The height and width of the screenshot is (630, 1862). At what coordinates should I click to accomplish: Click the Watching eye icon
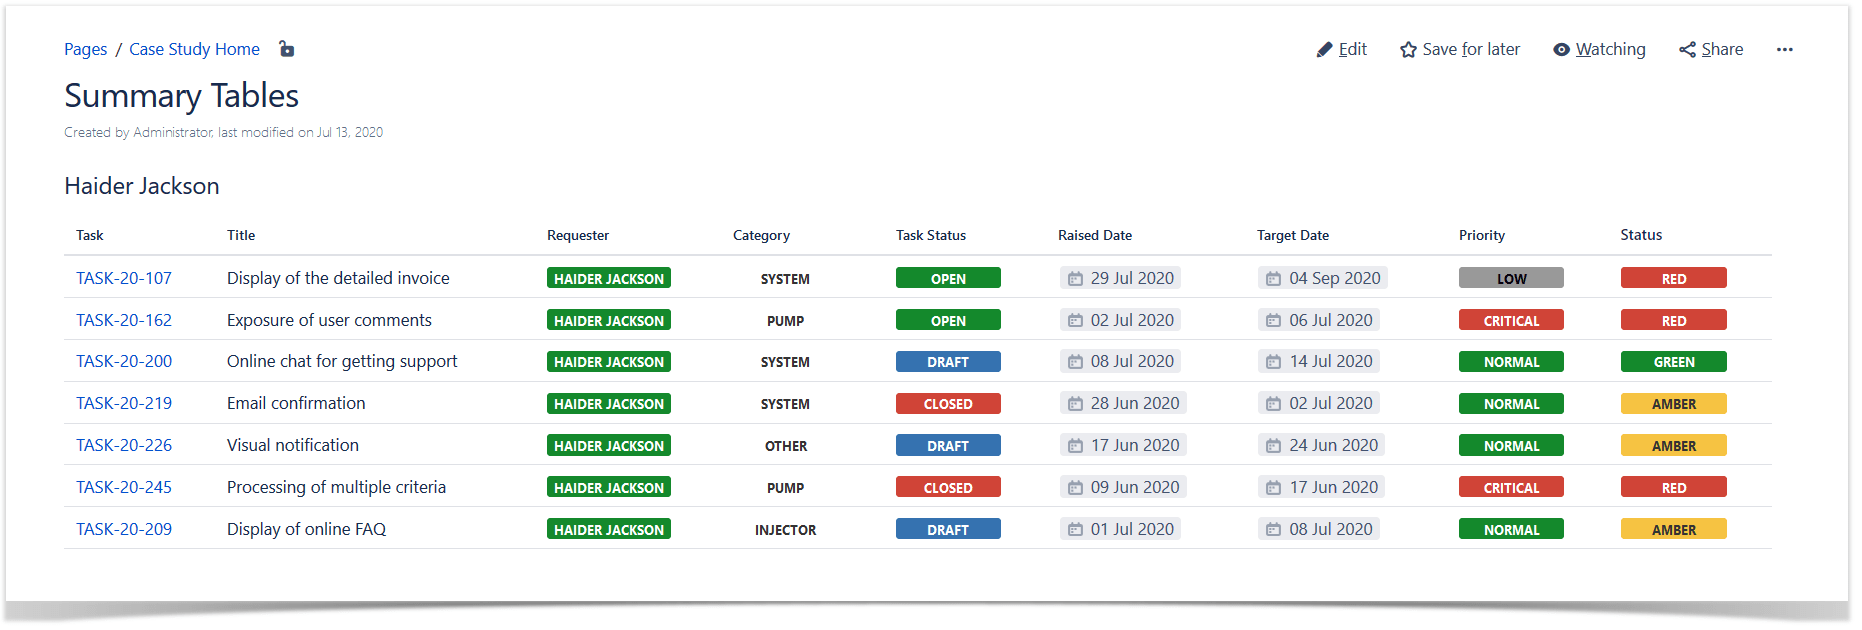[1561, 50]
